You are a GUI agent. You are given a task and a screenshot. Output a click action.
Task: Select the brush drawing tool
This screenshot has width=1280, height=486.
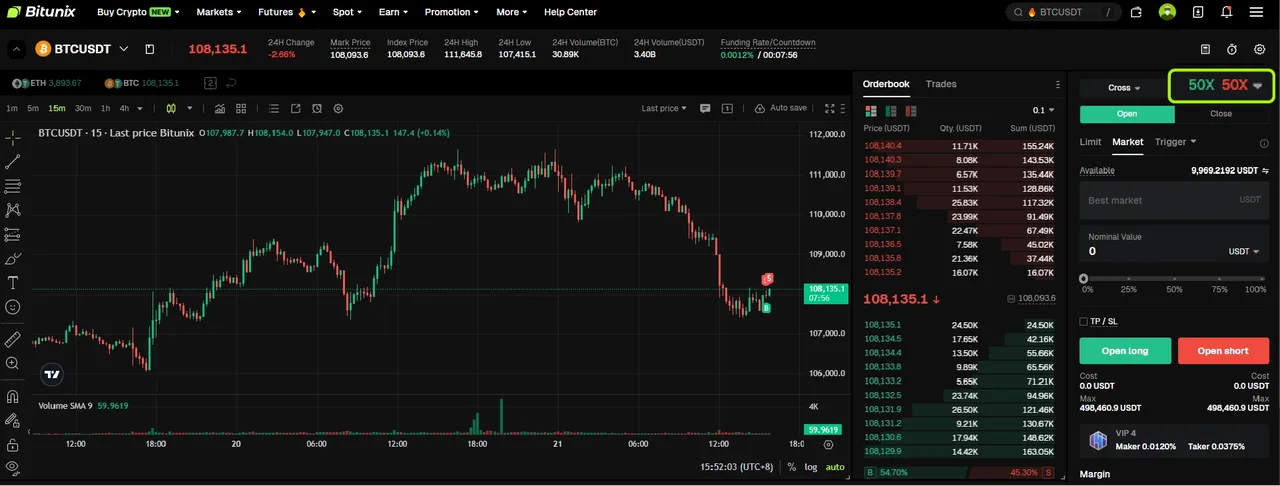click(13, 259)
